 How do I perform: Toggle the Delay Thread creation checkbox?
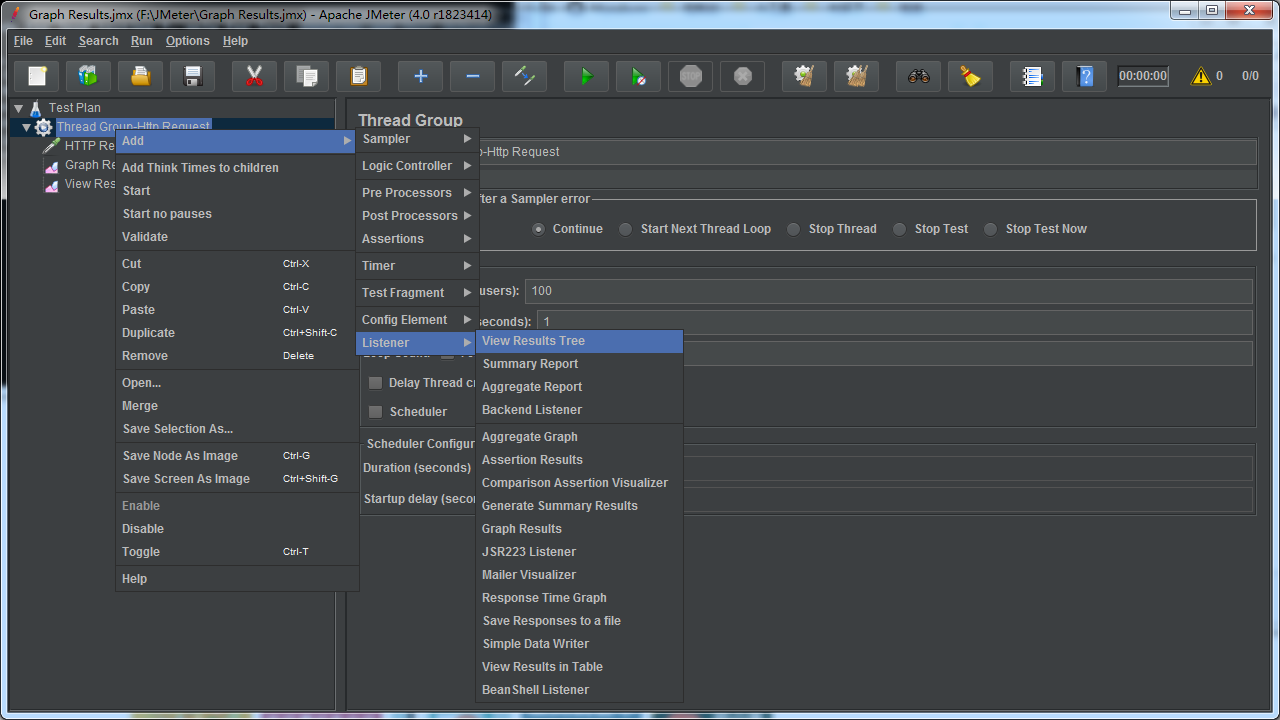tap(376, 383)
